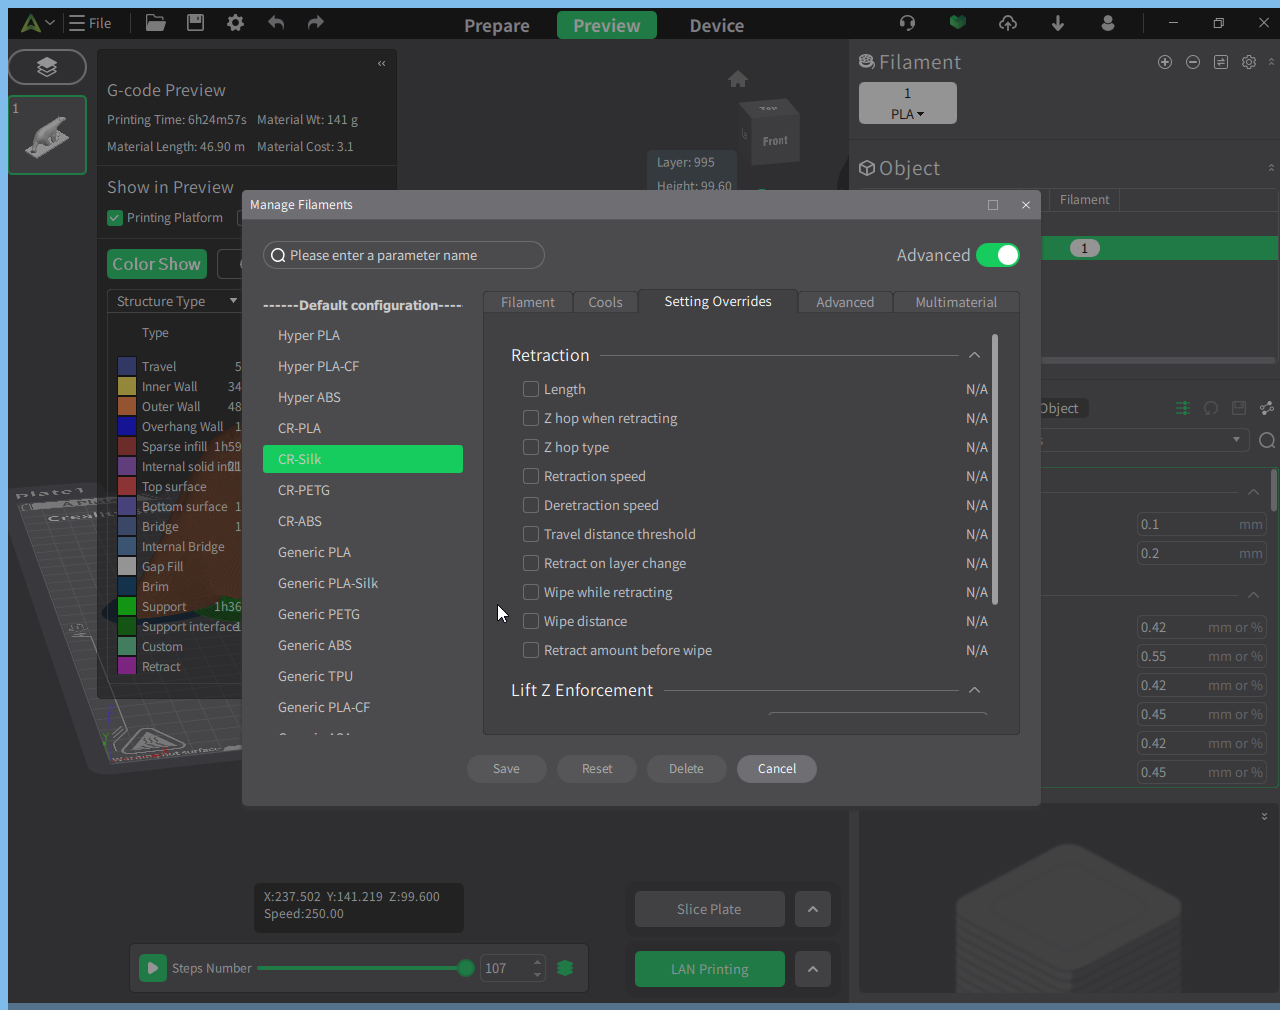Collapse the Retraction section

coord(974,355)
